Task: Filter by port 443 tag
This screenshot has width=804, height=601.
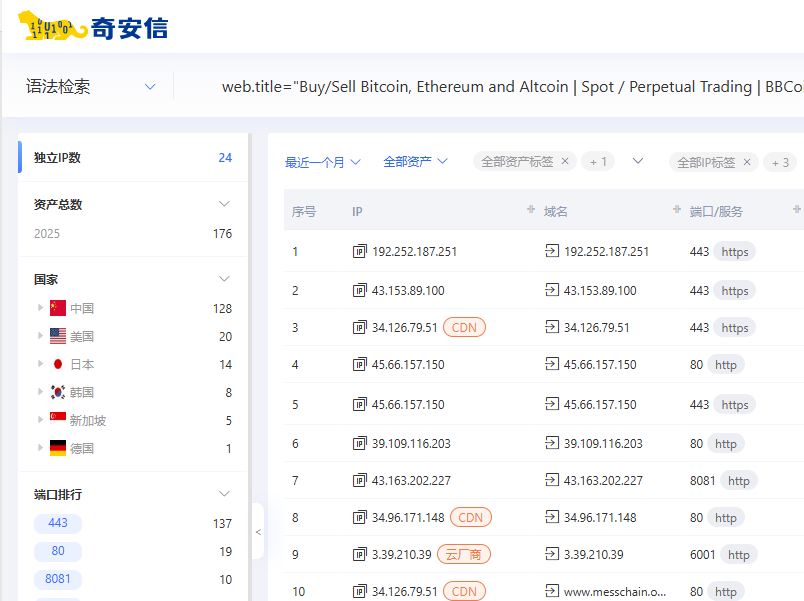Action: (58, 523)
